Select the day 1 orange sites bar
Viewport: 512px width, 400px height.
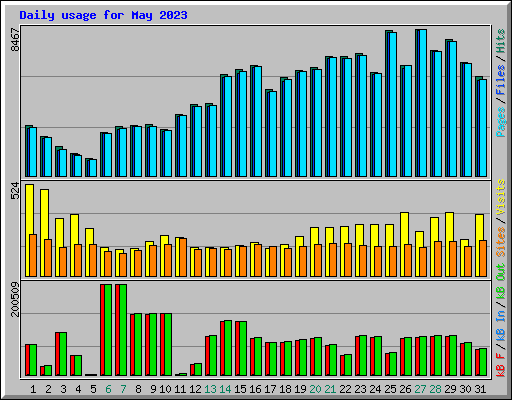tap(33, 255)
